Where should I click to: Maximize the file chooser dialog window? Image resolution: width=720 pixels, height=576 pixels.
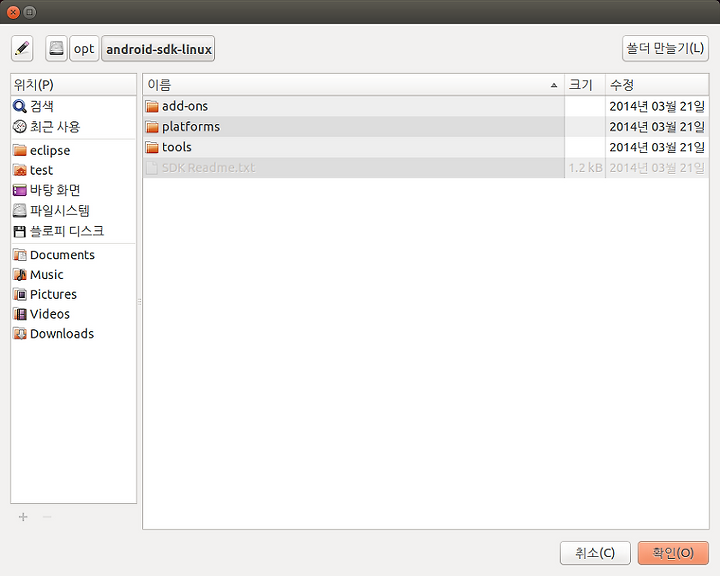coord(29,12)
